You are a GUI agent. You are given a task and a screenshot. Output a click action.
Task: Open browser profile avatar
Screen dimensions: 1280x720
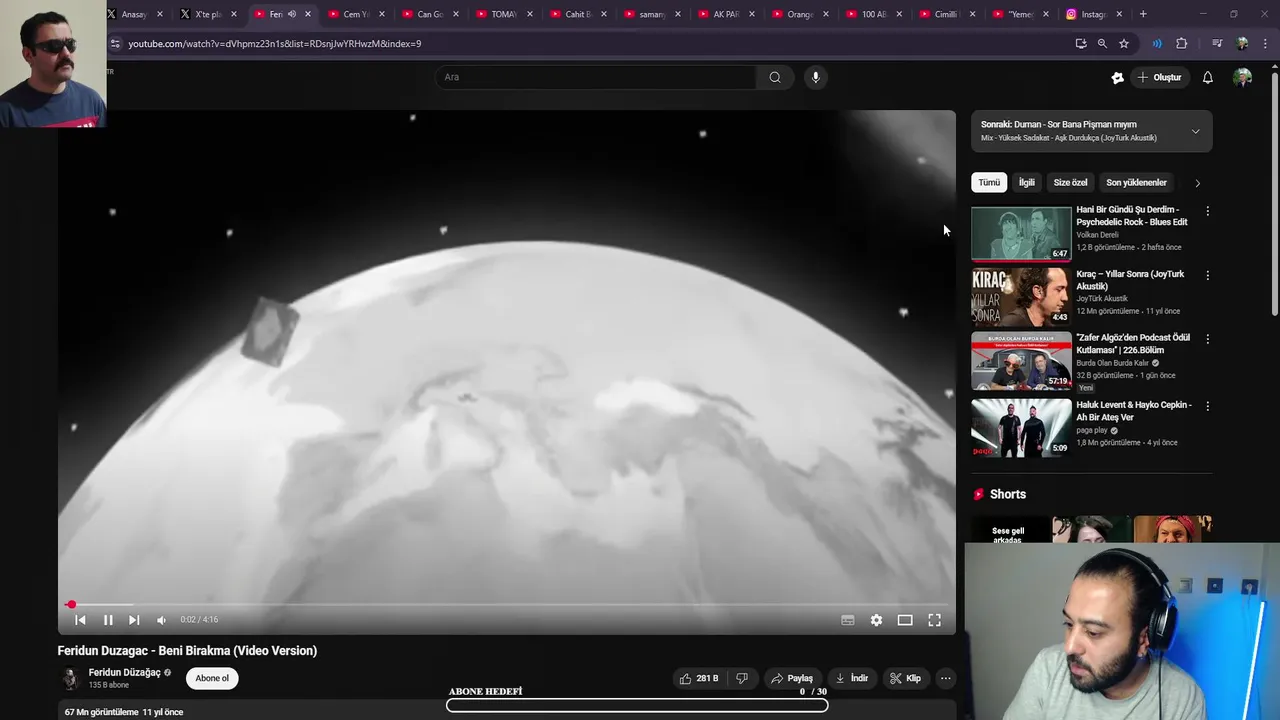pos(1243,44)
